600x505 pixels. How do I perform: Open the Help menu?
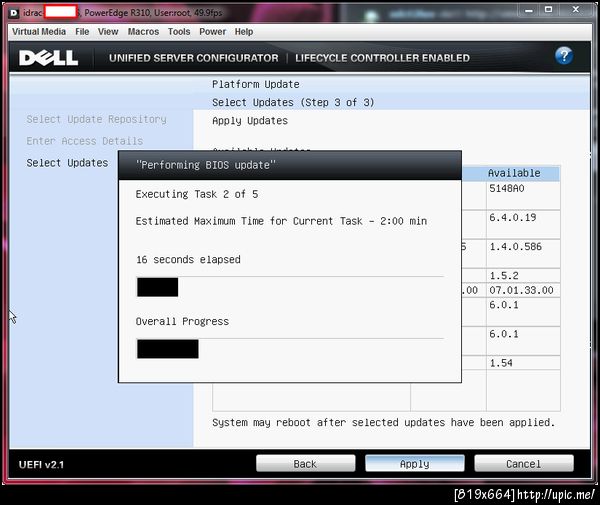[x=244, y=32]
